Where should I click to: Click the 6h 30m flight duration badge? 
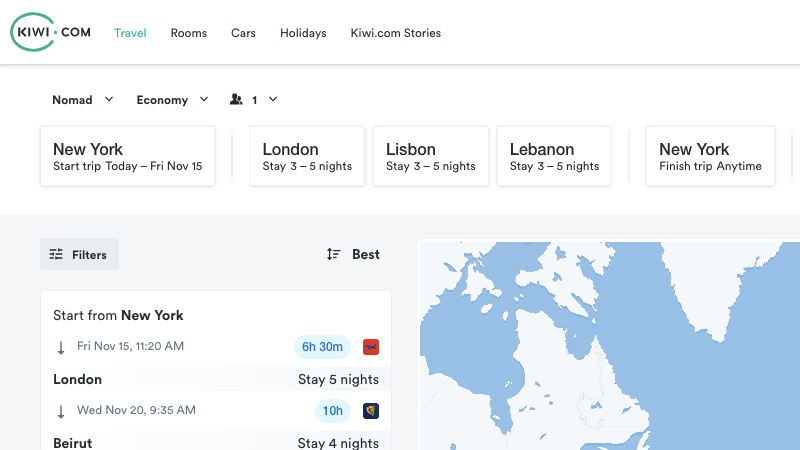322,347
